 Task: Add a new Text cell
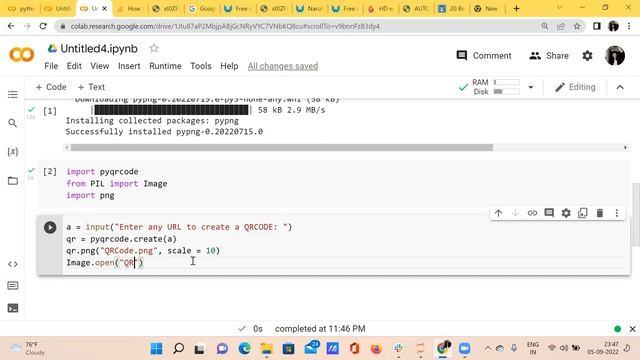click(x=91, y=87)
